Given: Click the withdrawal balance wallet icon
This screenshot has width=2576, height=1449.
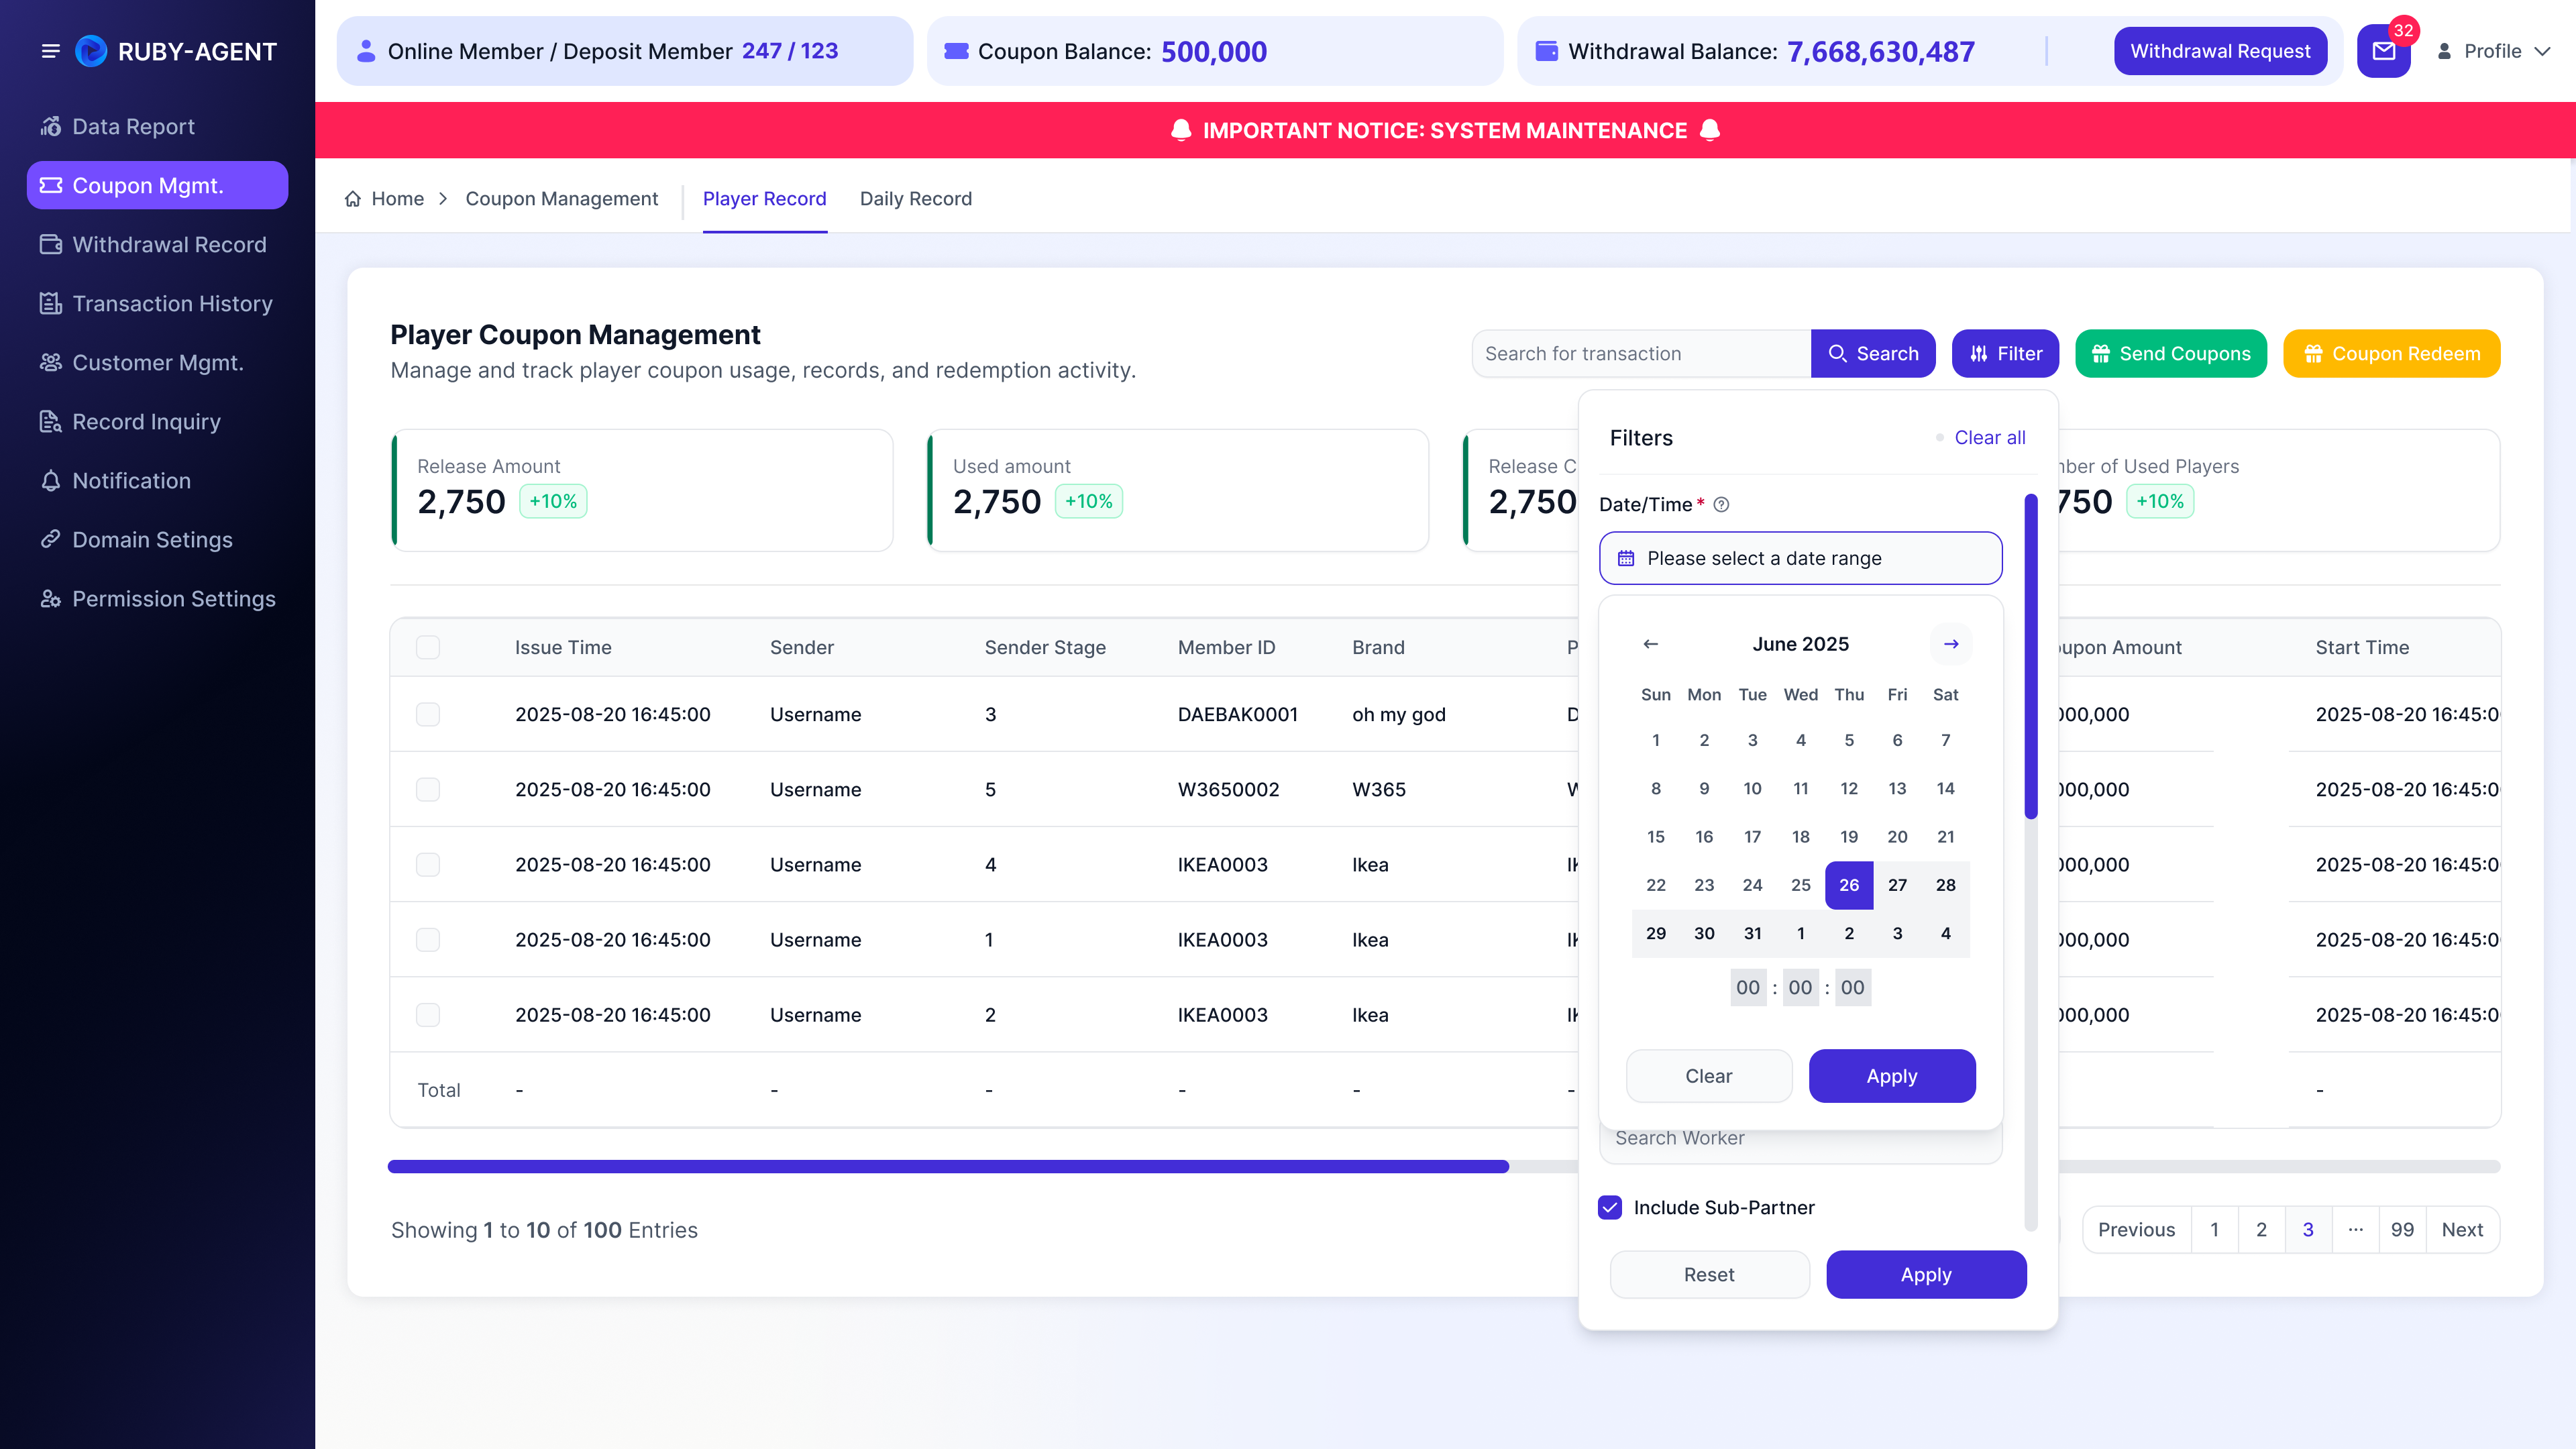Looking at the screenshot, I should (x=1546, y=51).
